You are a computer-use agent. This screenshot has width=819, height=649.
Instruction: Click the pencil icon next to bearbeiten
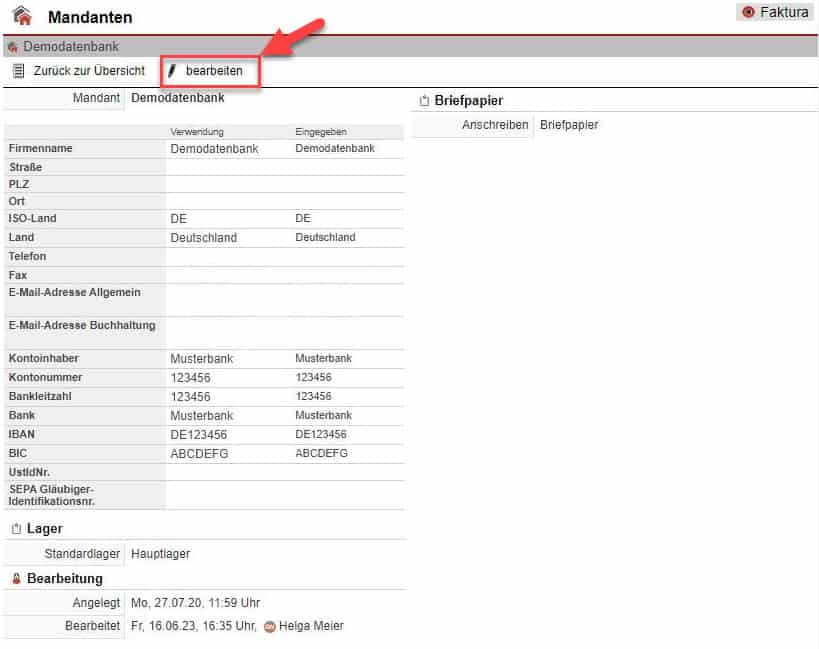coord(172,71)
